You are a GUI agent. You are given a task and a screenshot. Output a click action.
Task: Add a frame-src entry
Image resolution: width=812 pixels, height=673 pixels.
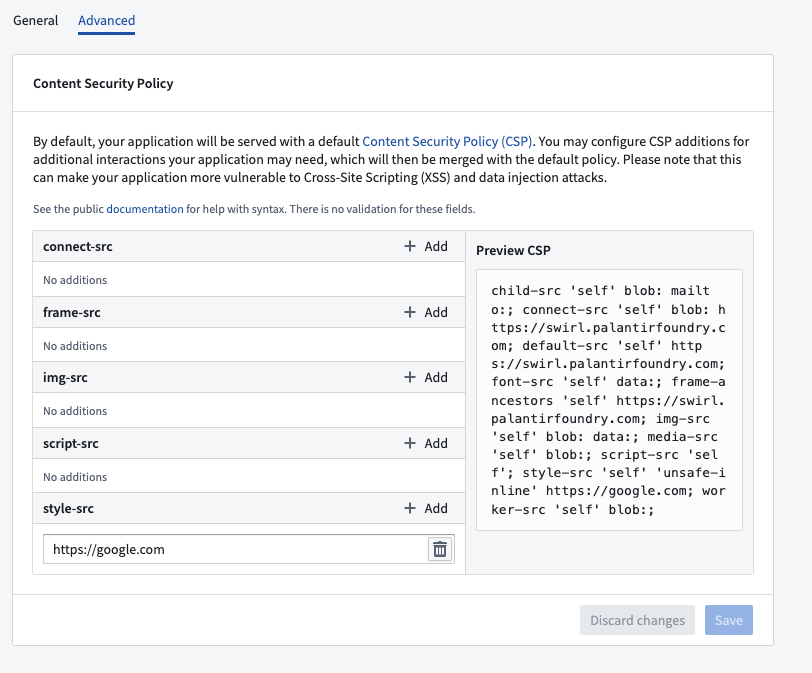pos(426,312)
